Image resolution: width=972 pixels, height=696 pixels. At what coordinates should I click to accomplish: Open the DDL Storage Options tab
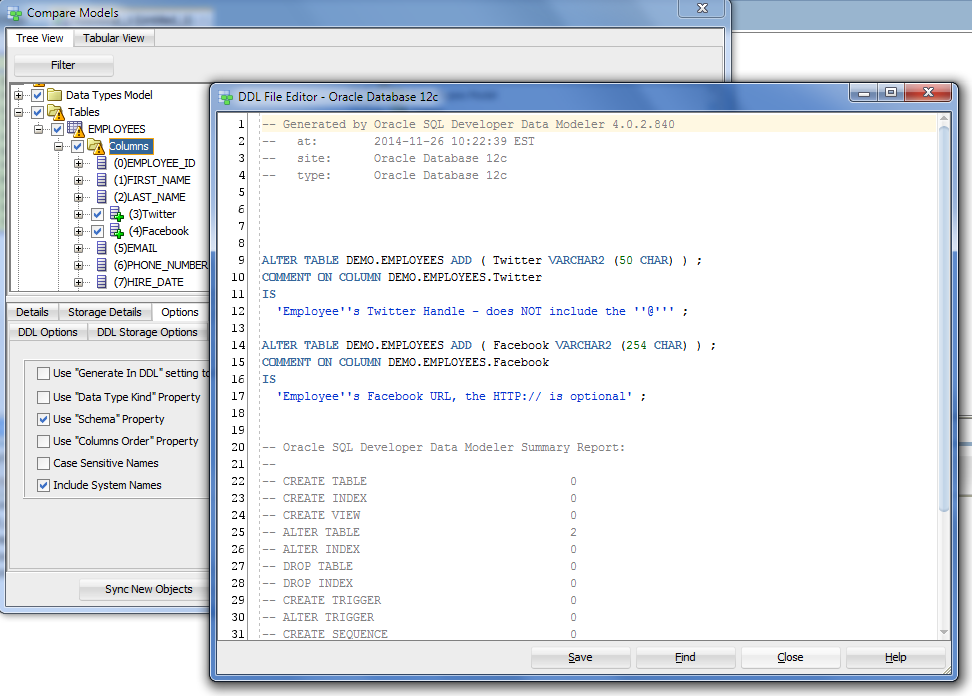coord(147,332)
